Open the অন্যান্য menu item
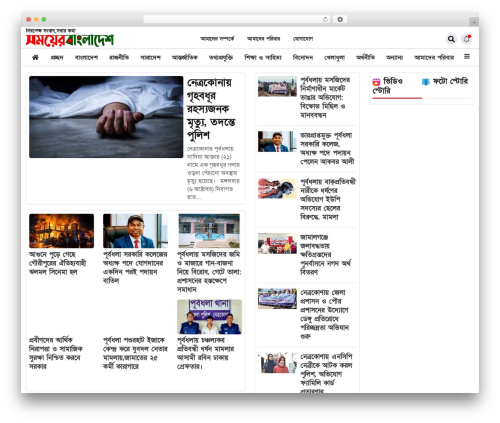The height and width of the screenshot is (423, 500). pyautogui.click(x=394, y=58)
